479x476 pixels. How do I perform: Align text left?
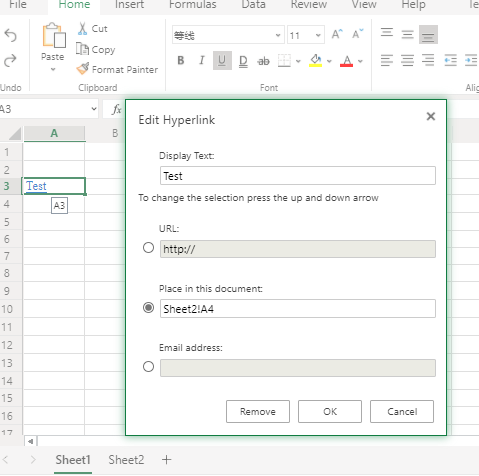(x=387, y=61)
